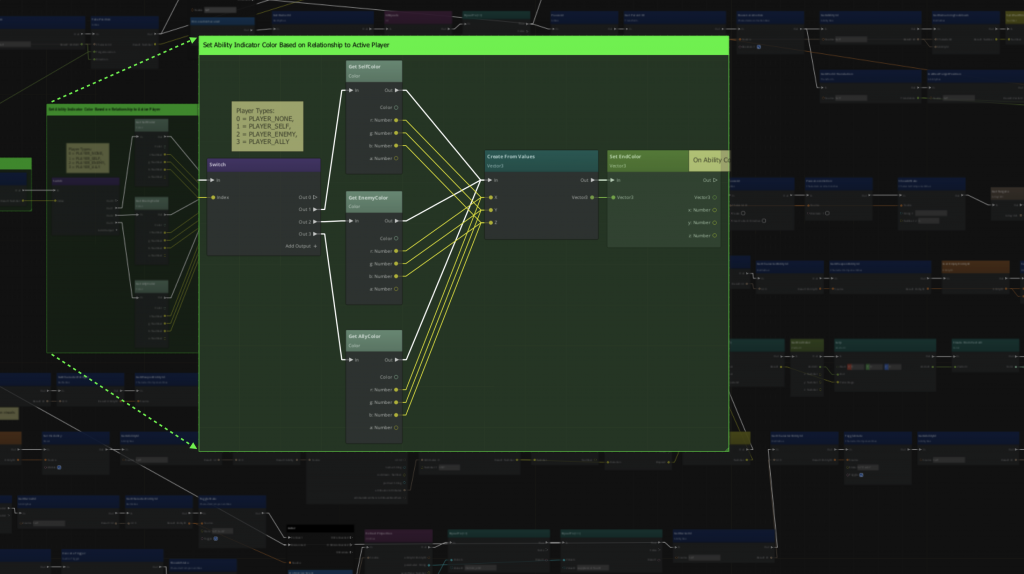The height and width of the screenshot is (574, 1024).
Task: Click the r: Number port on Get SelfColor
Action: click(396, 120)
